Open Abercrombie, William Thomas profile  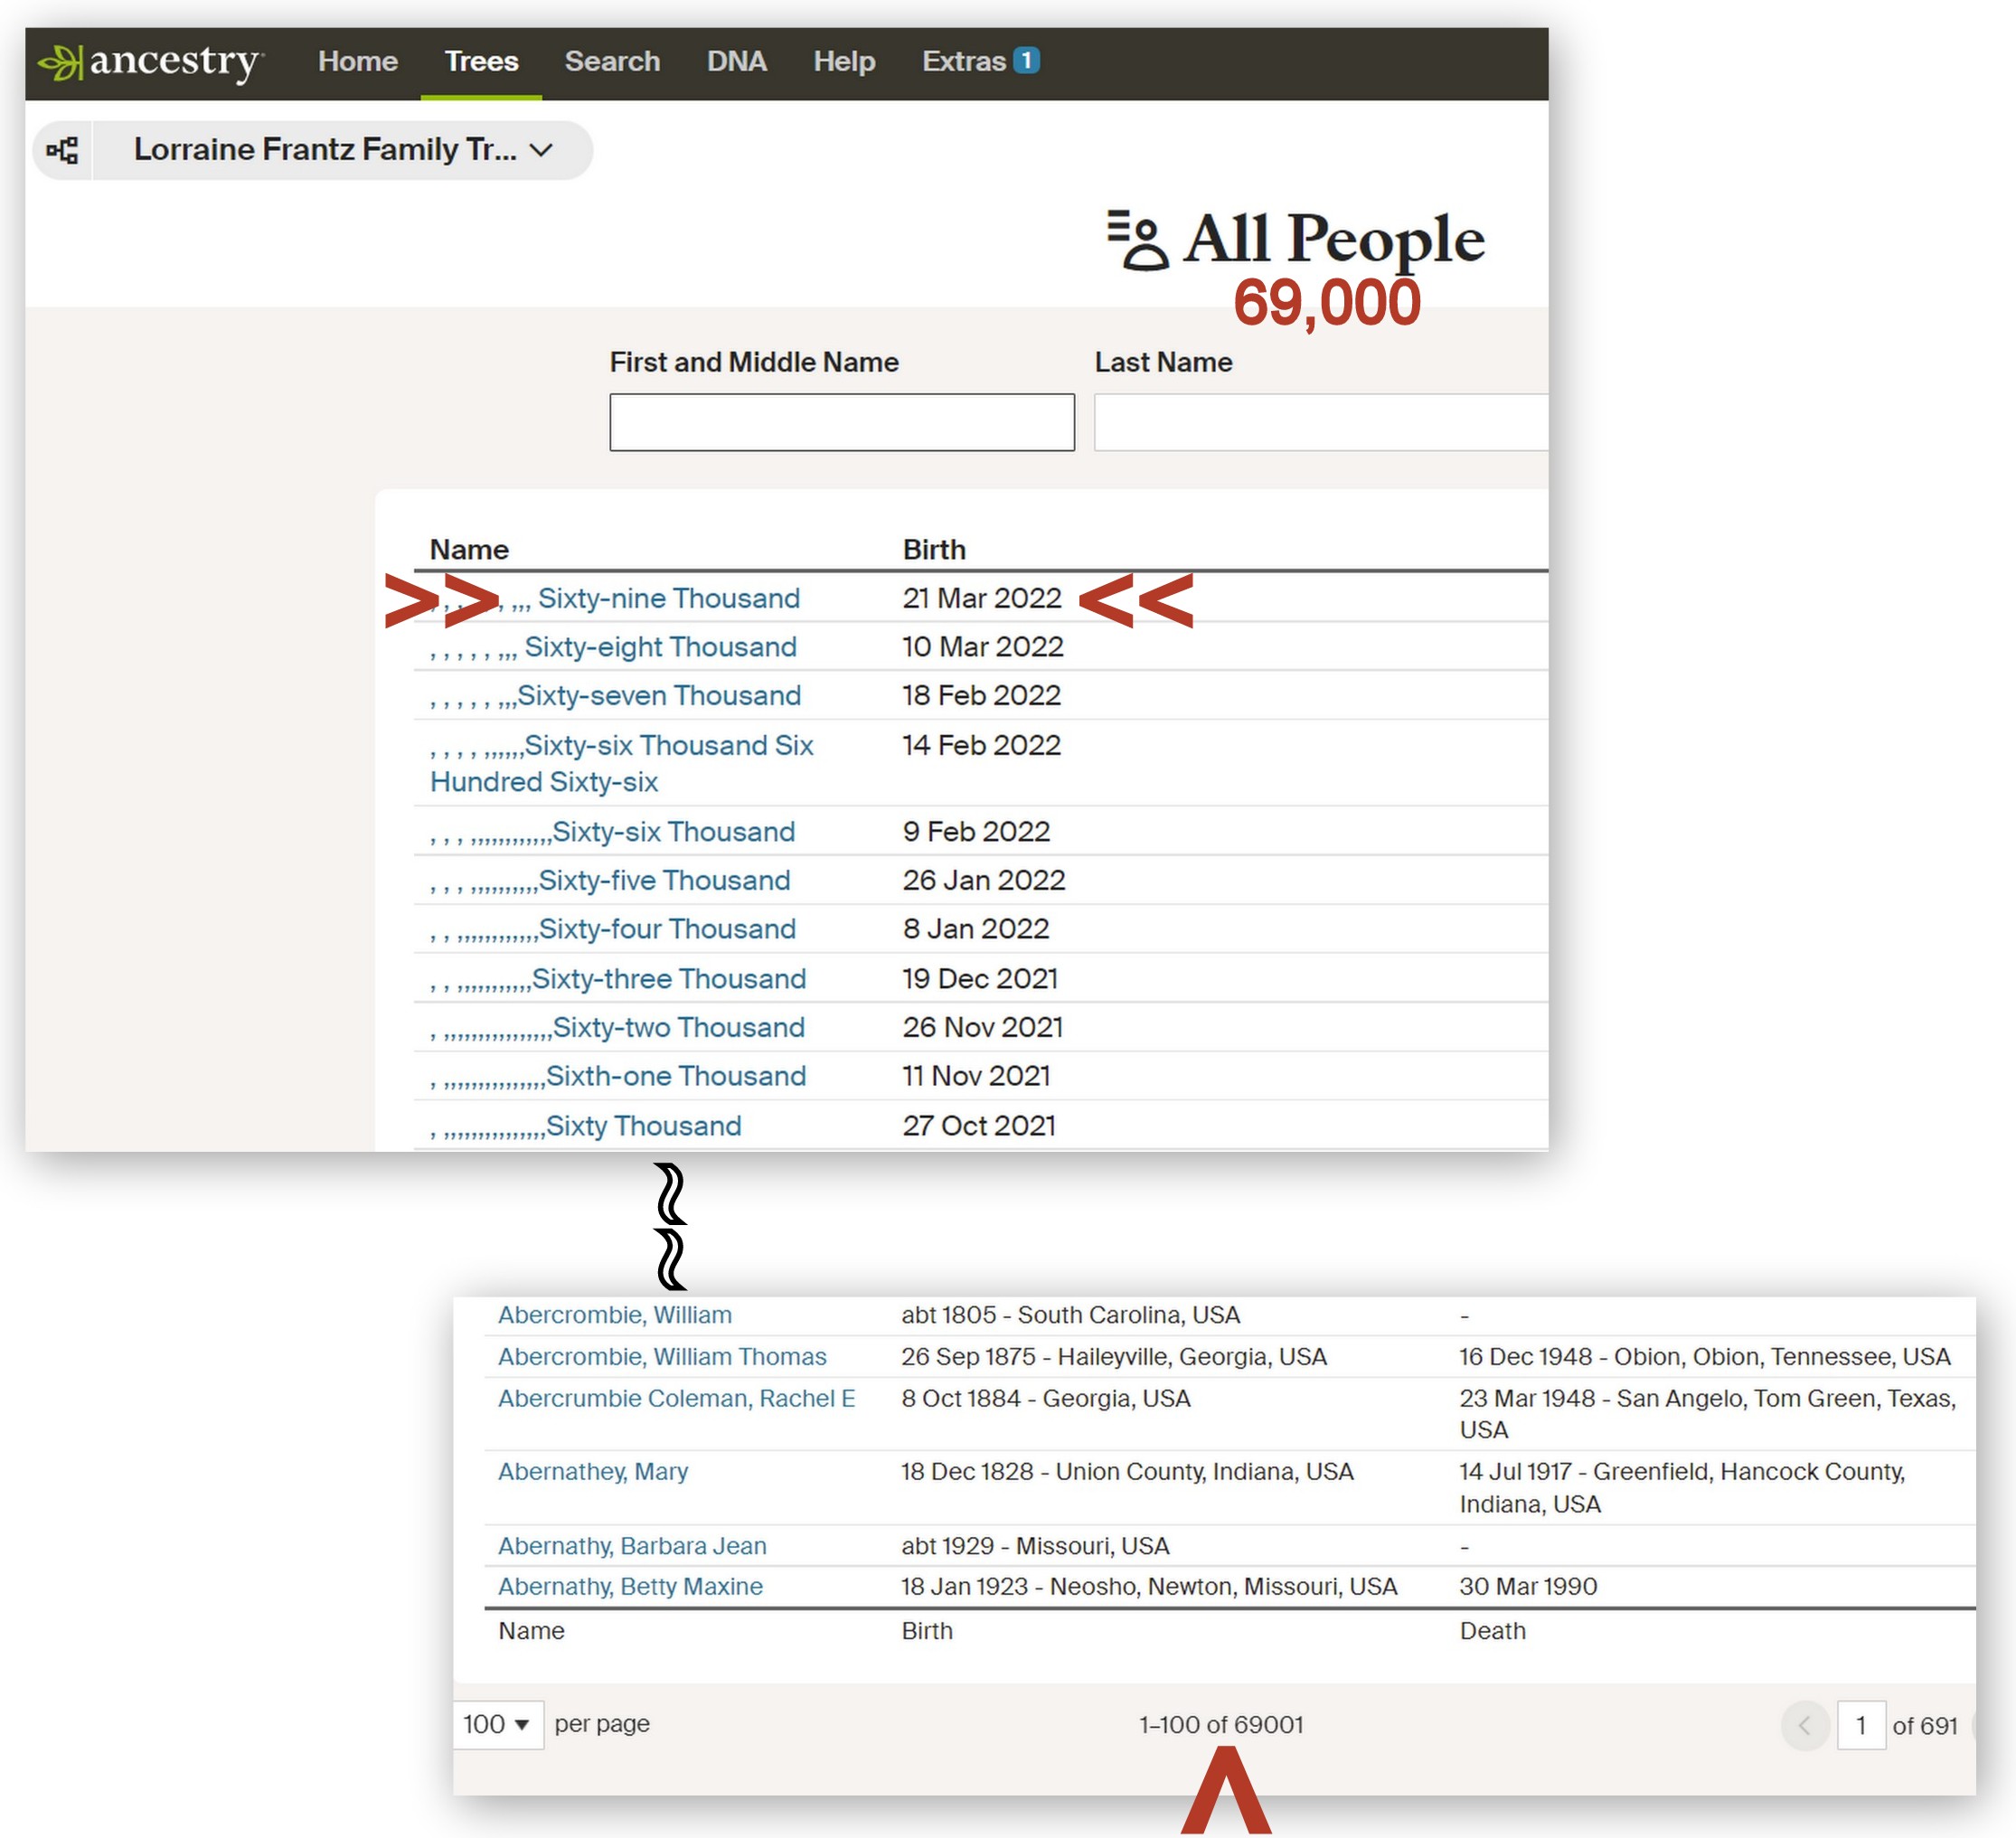662,1356
